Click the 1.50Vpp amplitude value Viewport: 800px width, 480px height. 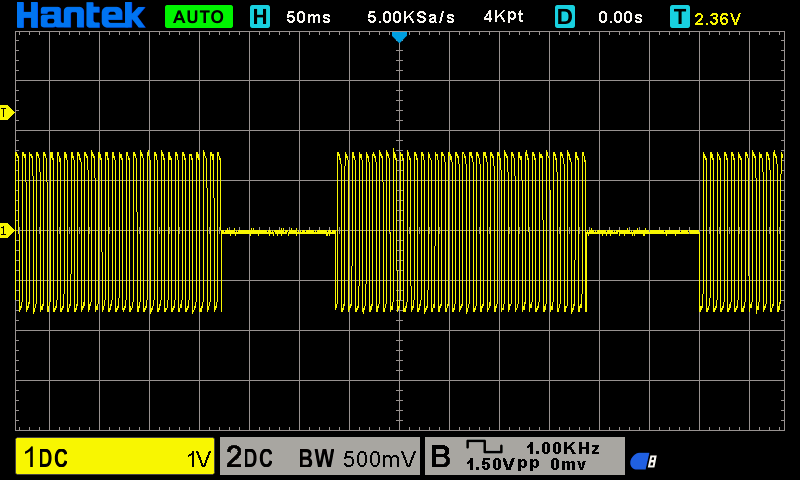pos(503,464)
